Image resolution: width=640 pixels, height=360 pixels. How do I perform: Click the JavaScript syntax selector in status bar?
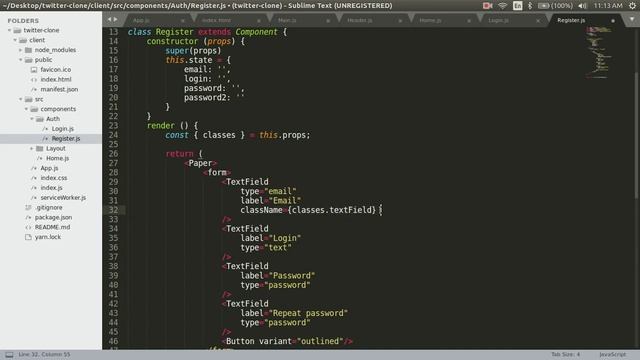point(612,354)
